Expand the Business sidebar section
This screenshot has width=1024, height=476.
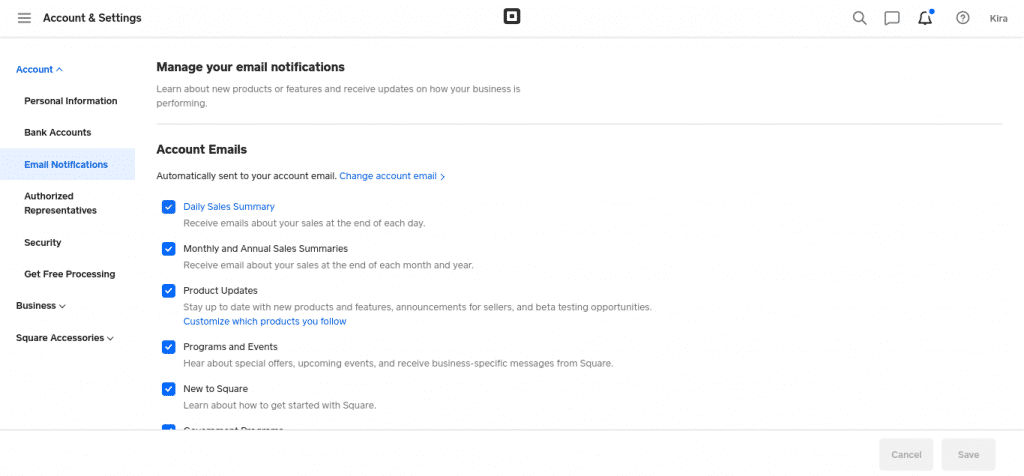pyautogui.click(x=41, y=306)
